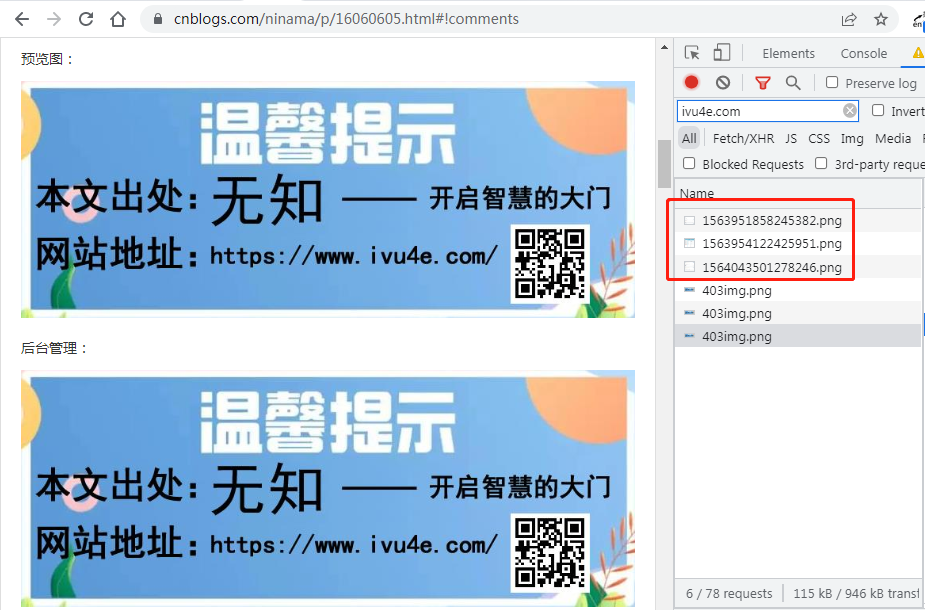Open the Console tab

coord(863,54)
